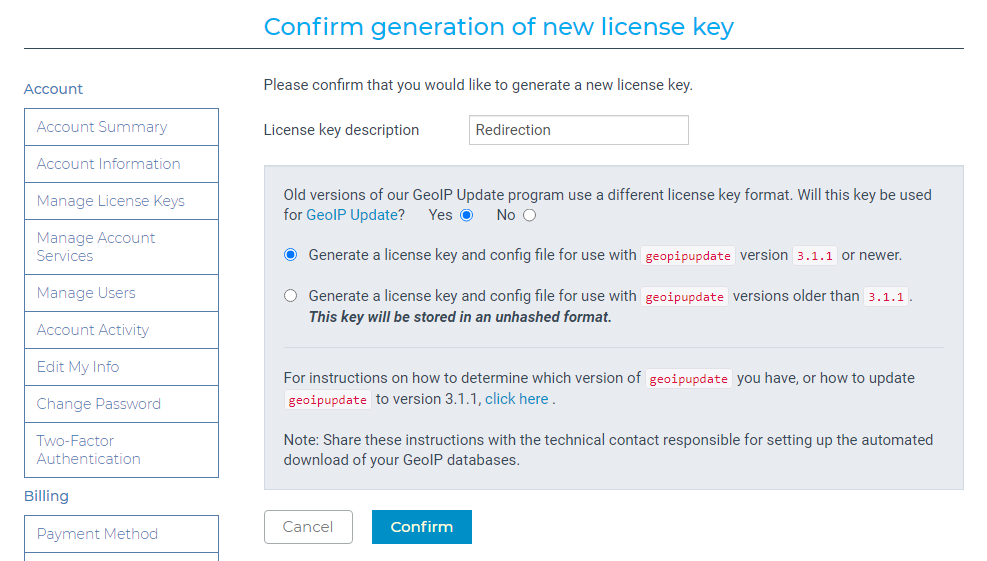Open Two-Factor Authentication settings
Viewport: 987px width, 561px height.
[x=121, y=450]
